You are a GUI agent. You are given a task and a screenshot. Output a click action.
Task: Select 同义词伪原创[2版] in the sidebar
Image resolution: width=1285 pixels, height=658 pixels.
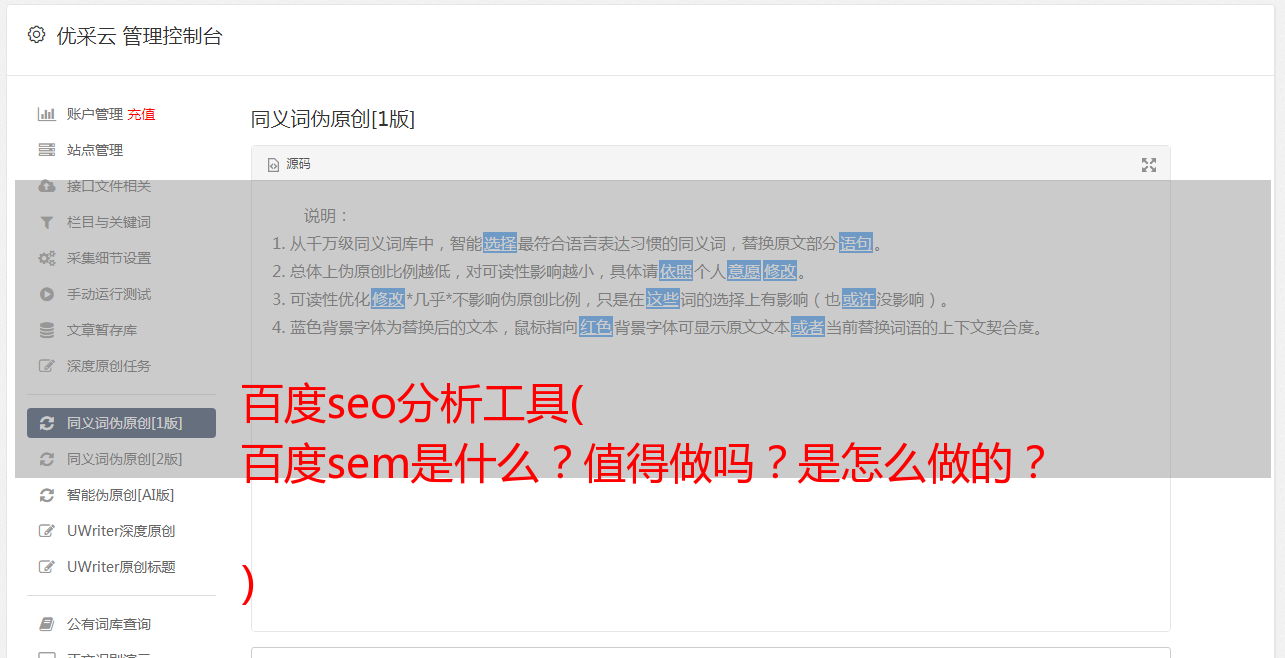pyautogui.click(x=121, y=459)
